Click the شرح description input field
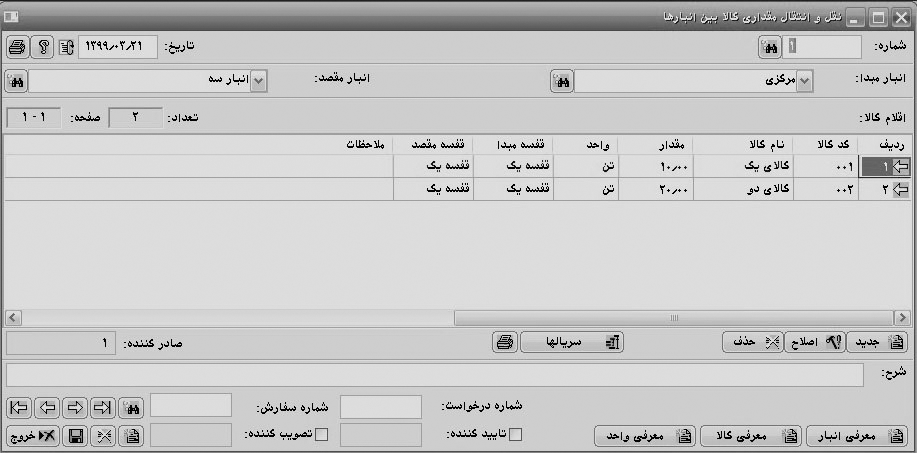Screen dimensions: 917x453 pyautogui.click(x=433, y=374)
